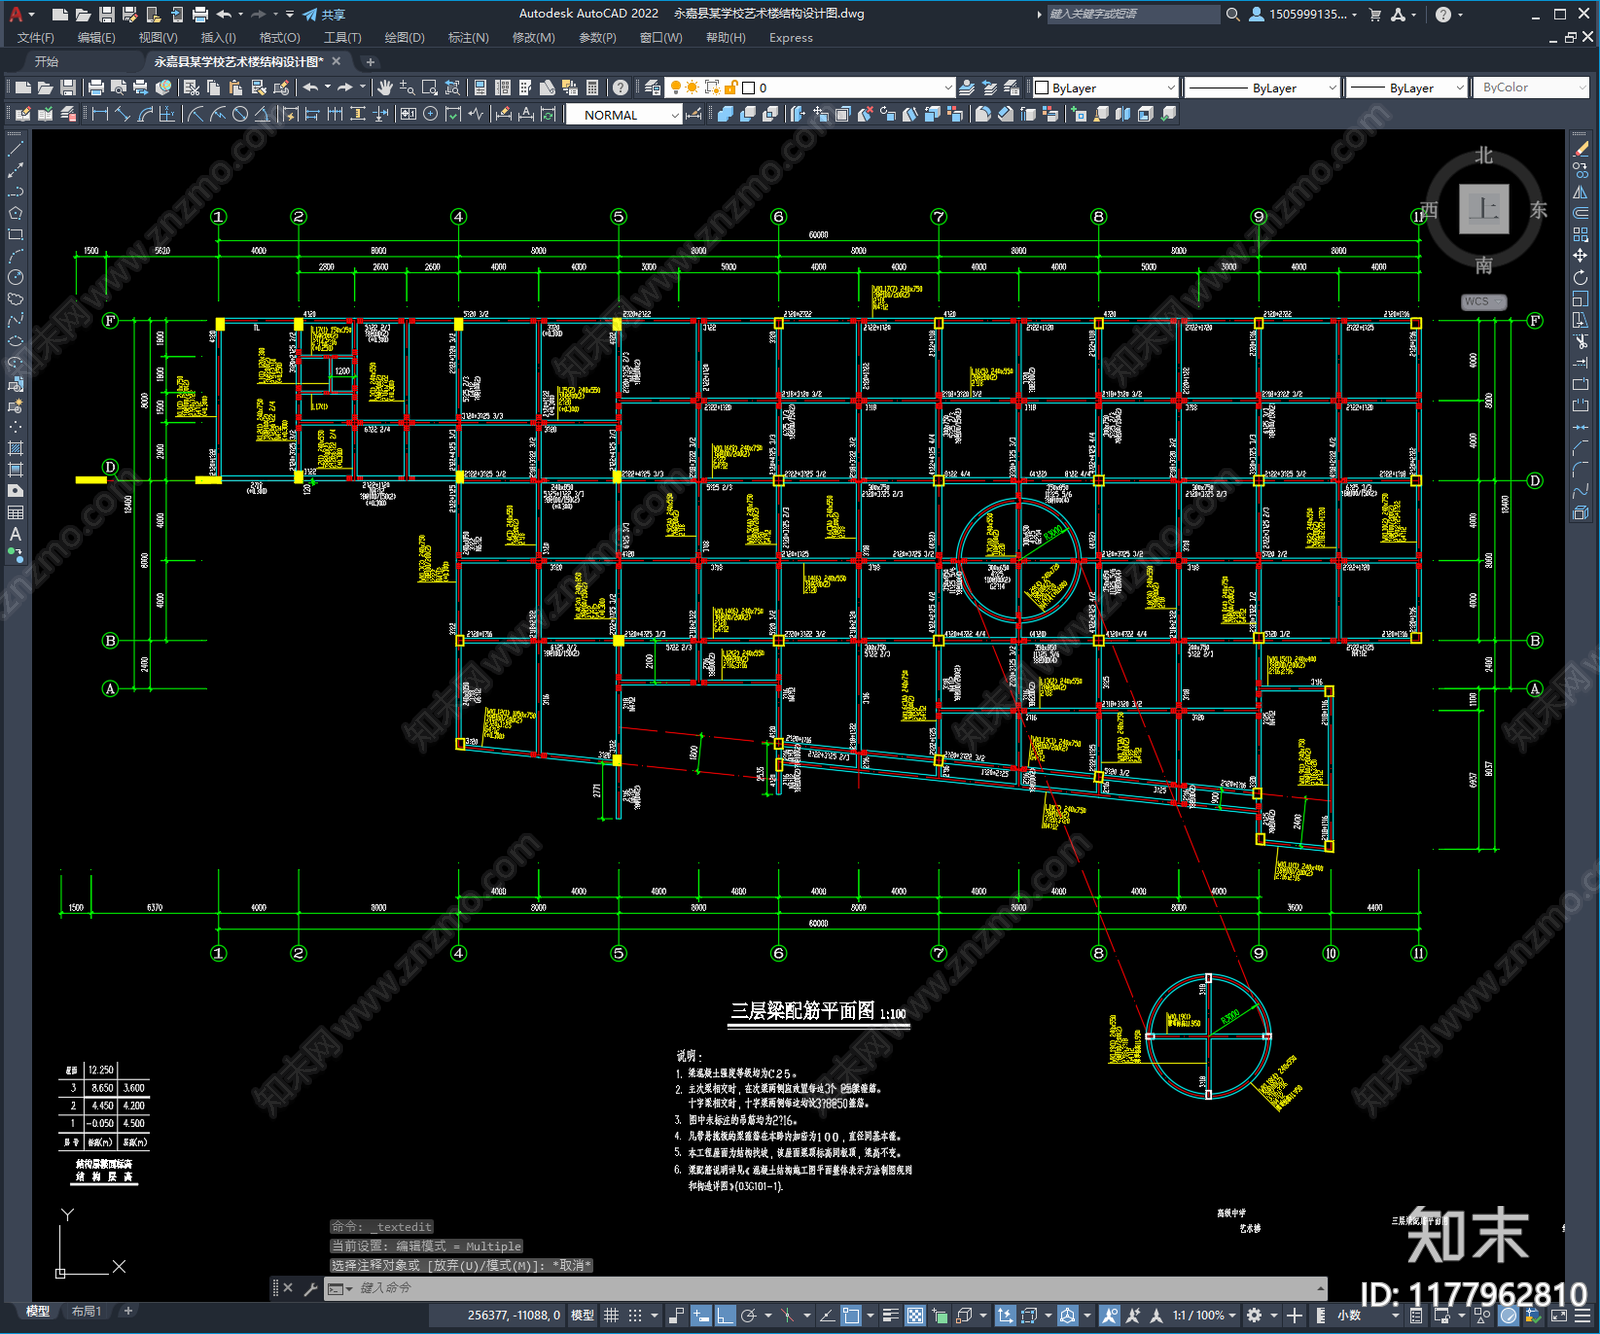Click the 上 face on ViewCube
The image size is (1600, 1334).
1483,209
